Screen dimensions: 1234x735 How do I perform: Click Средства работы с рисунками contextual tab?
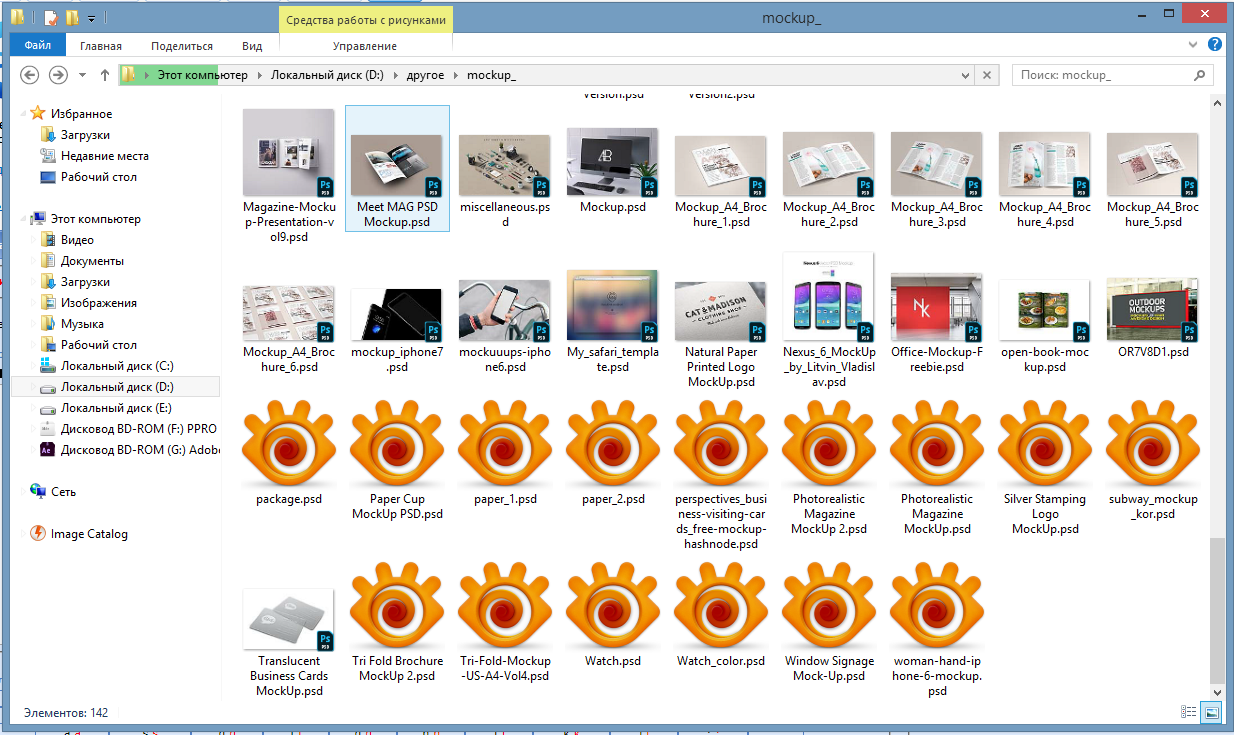[x=365, y=19]
